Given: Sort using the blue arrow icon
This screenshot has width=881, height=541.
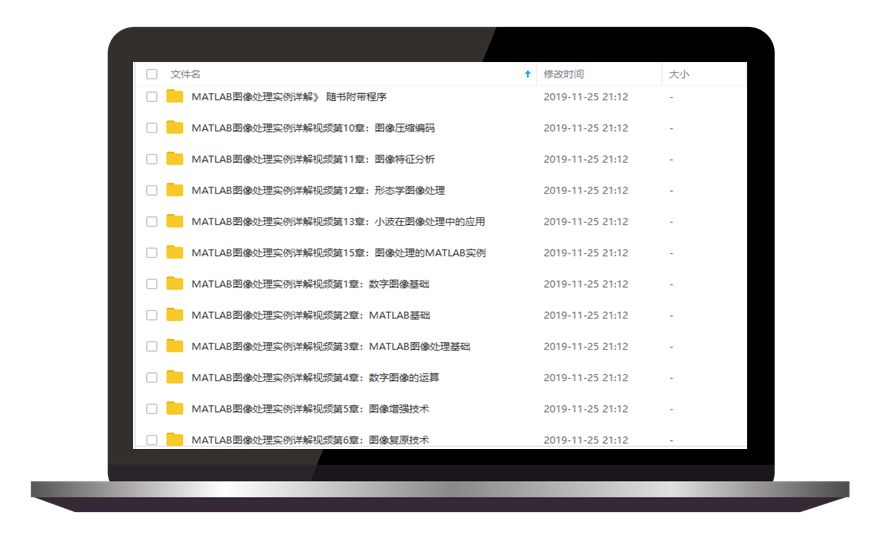Looking at the screenshot, I should [528, 74].
